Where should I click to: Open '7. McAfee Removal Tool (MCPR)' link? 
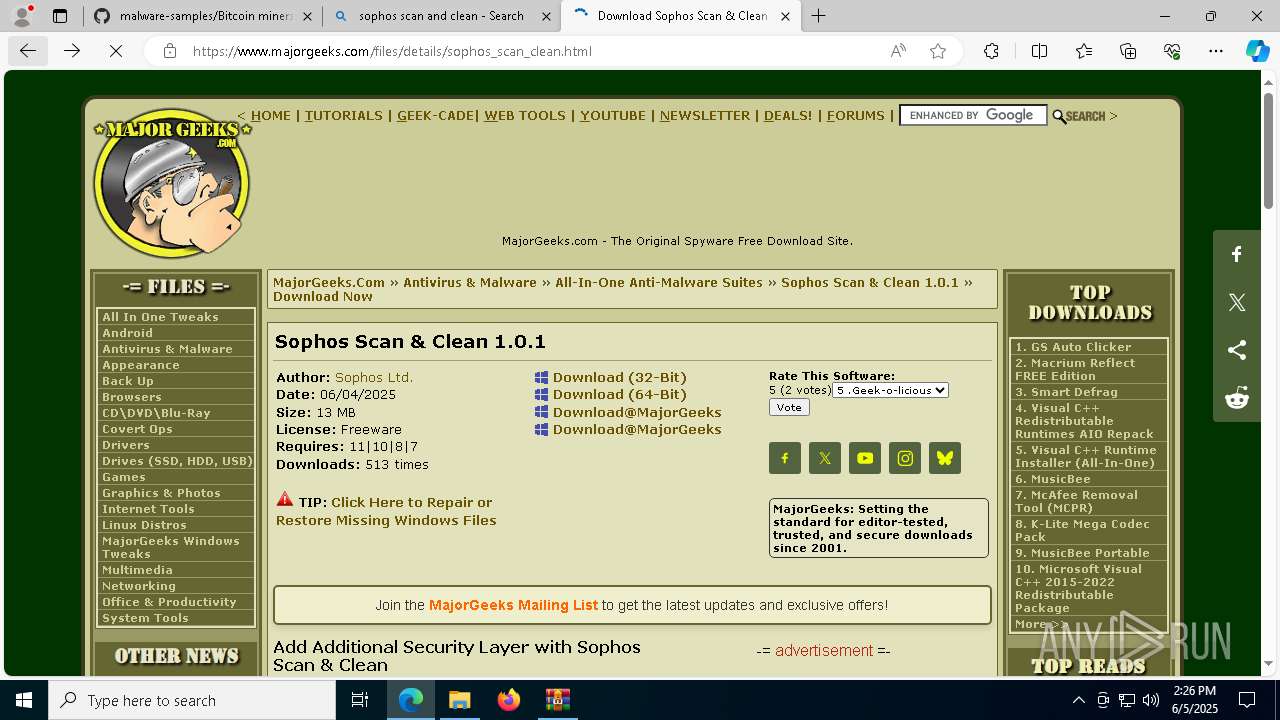[x=1076, y=501]
